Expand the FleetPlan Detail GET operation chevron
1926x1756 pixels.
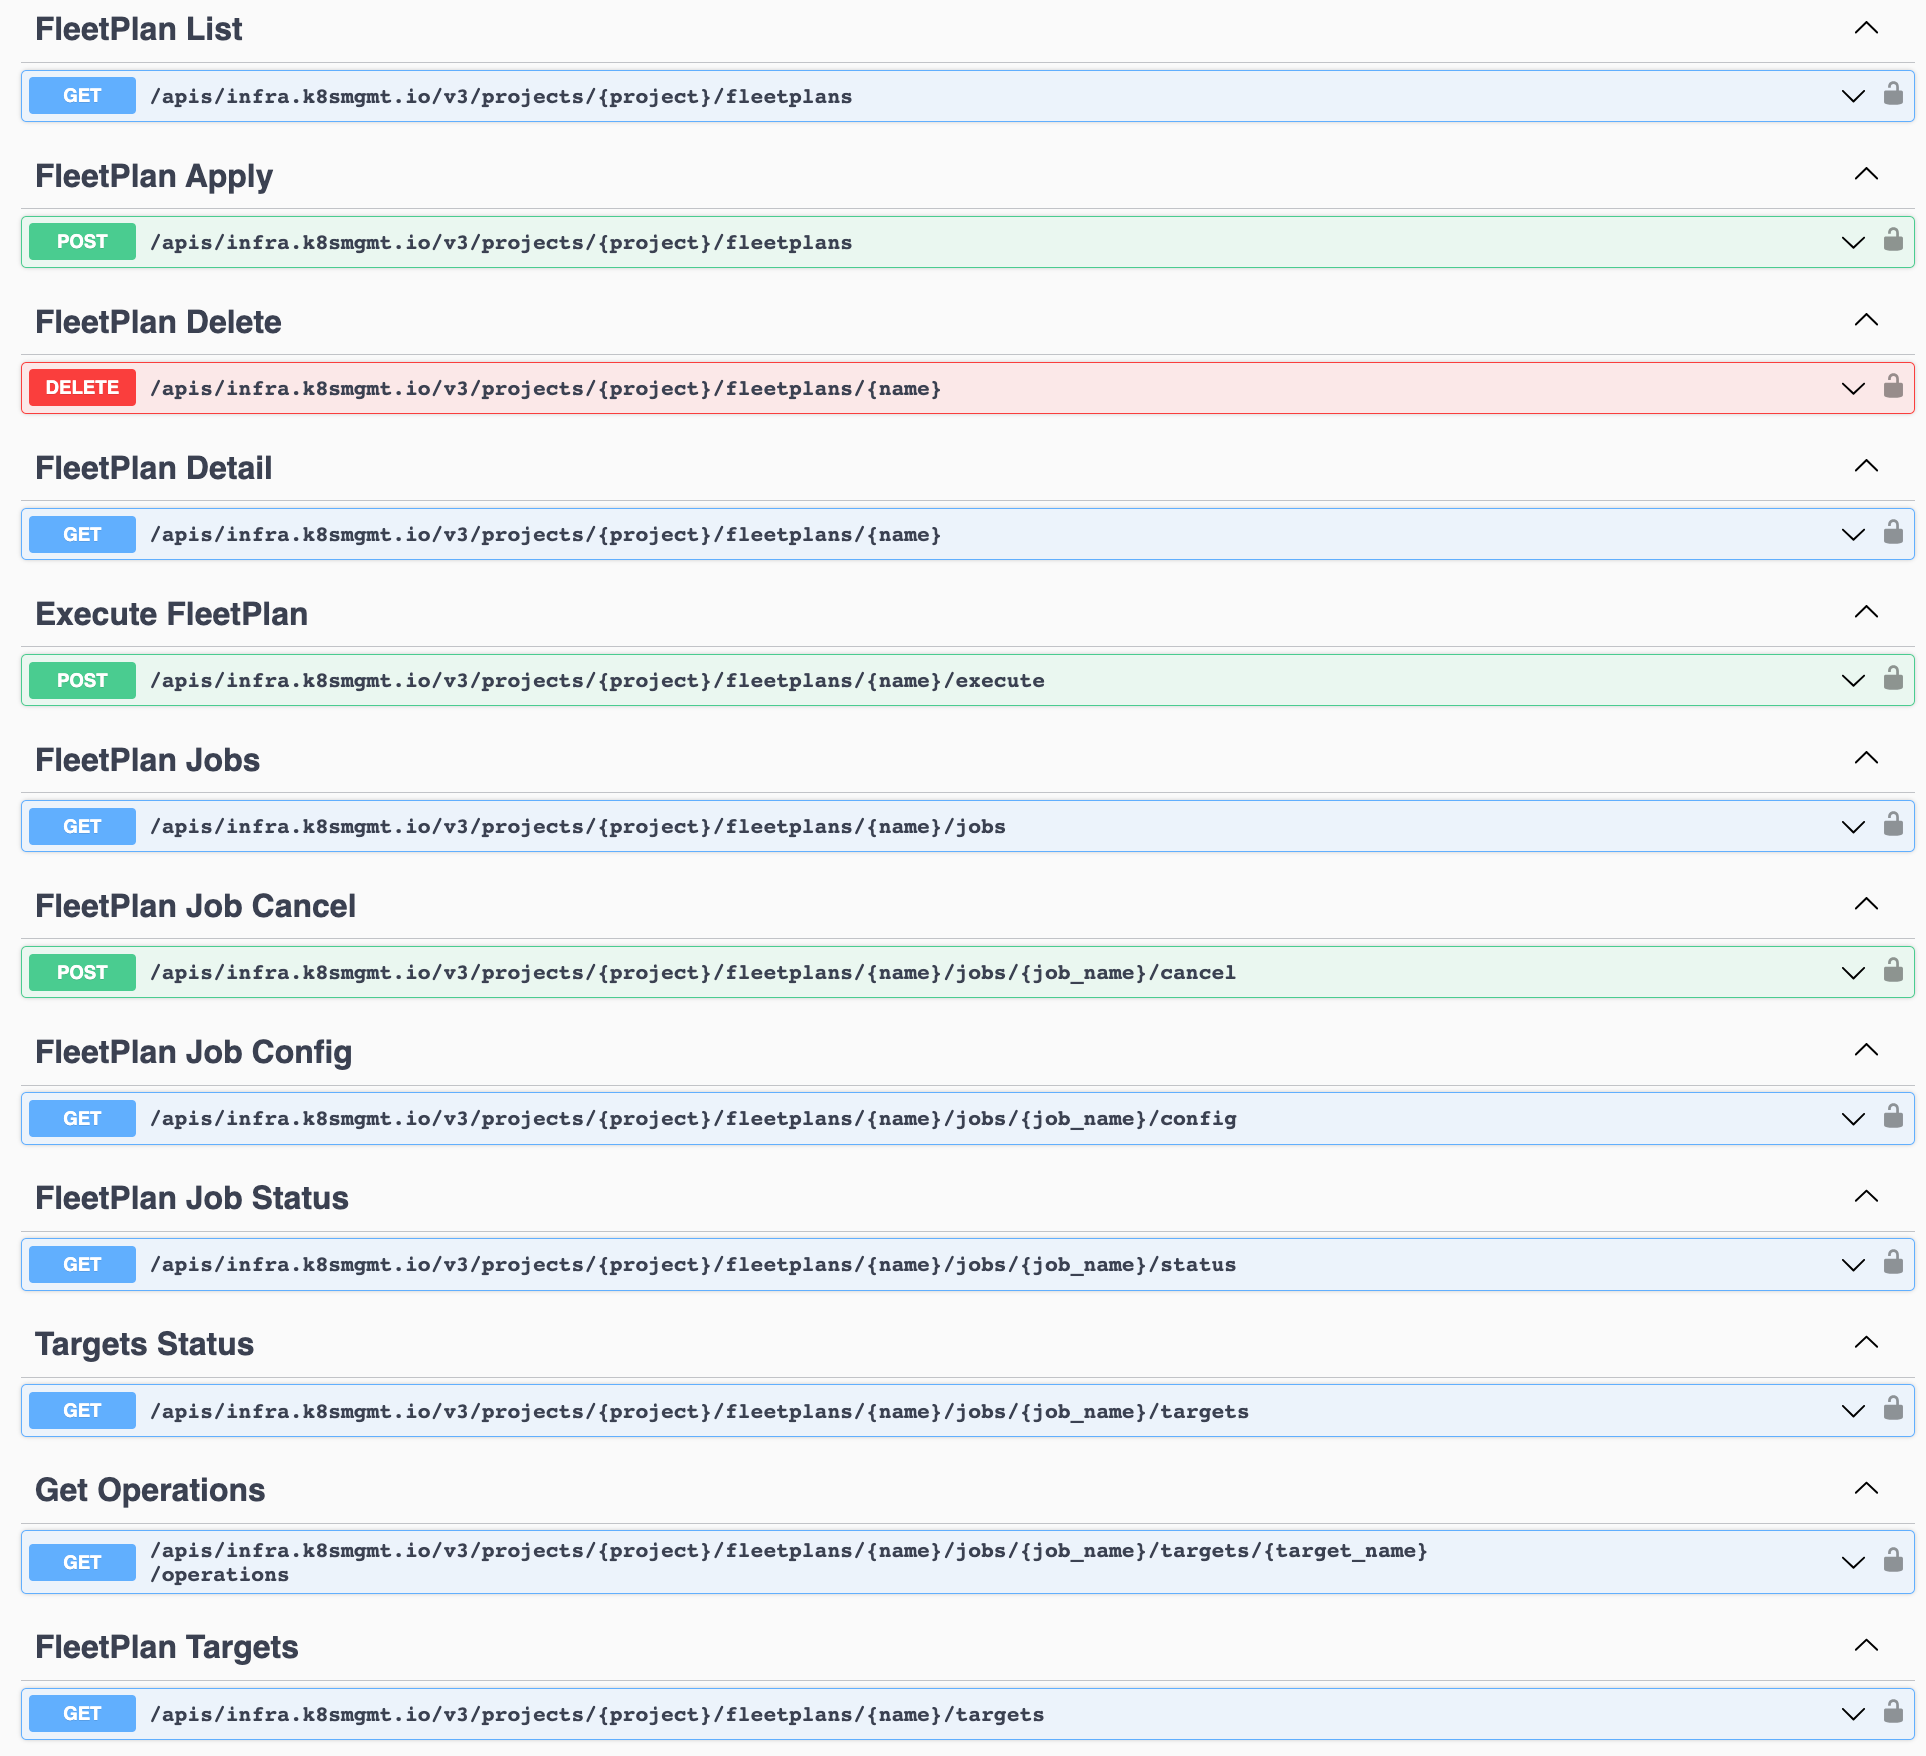tap(1853, 535)
